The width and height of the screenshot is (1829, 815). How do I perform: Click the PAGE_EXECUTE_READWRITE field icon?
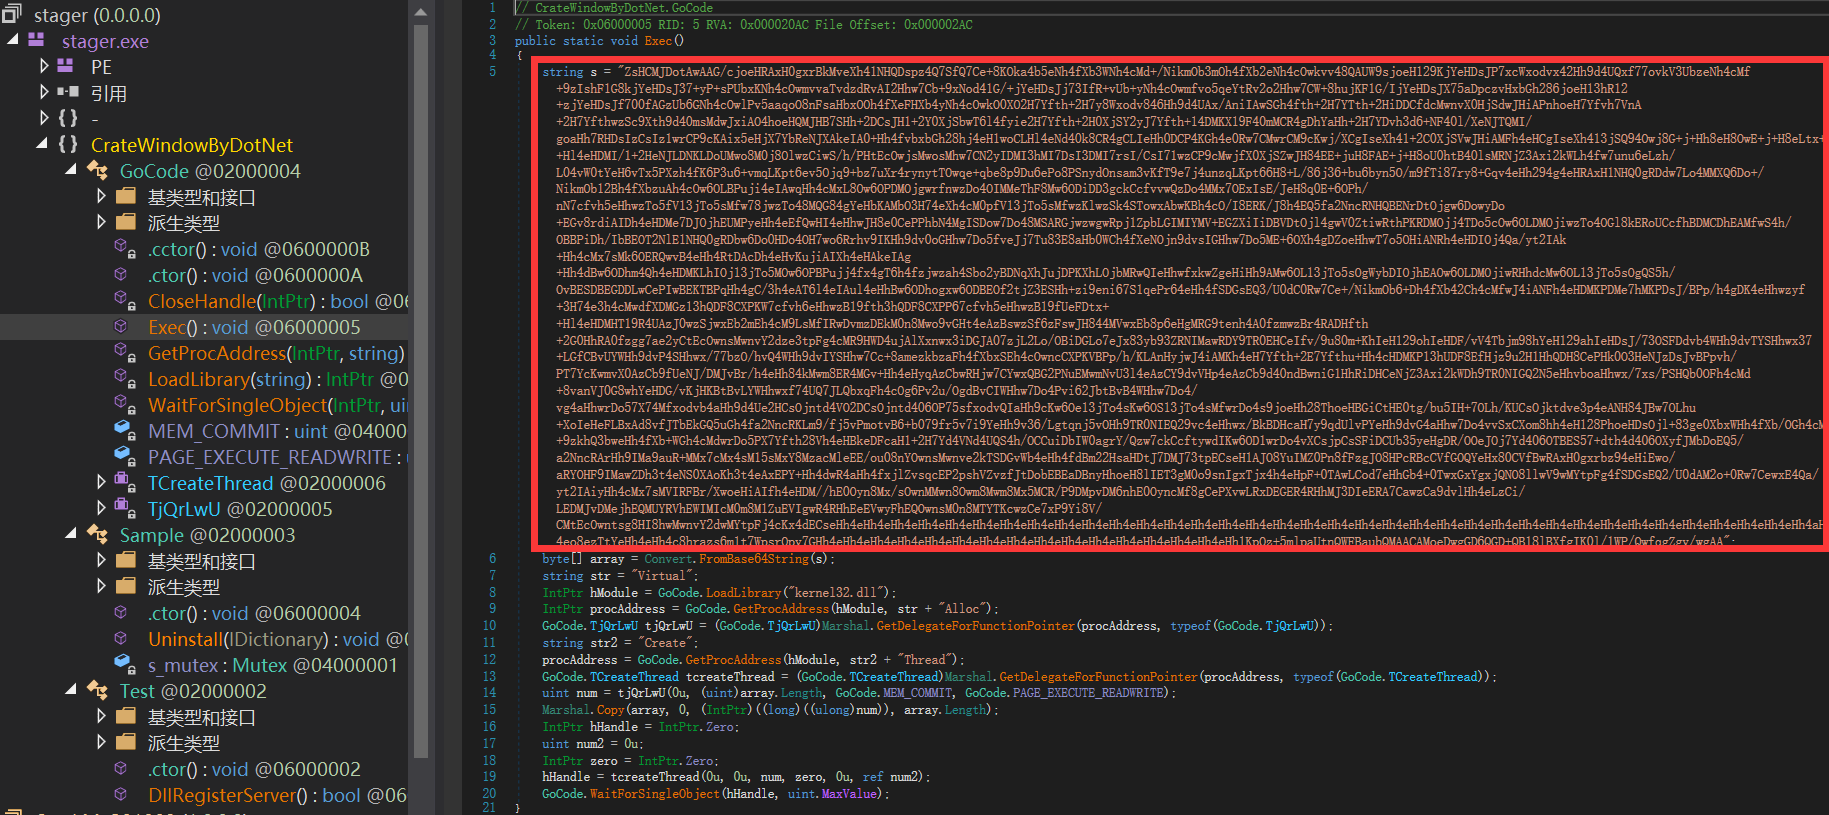tap(124, 456)
